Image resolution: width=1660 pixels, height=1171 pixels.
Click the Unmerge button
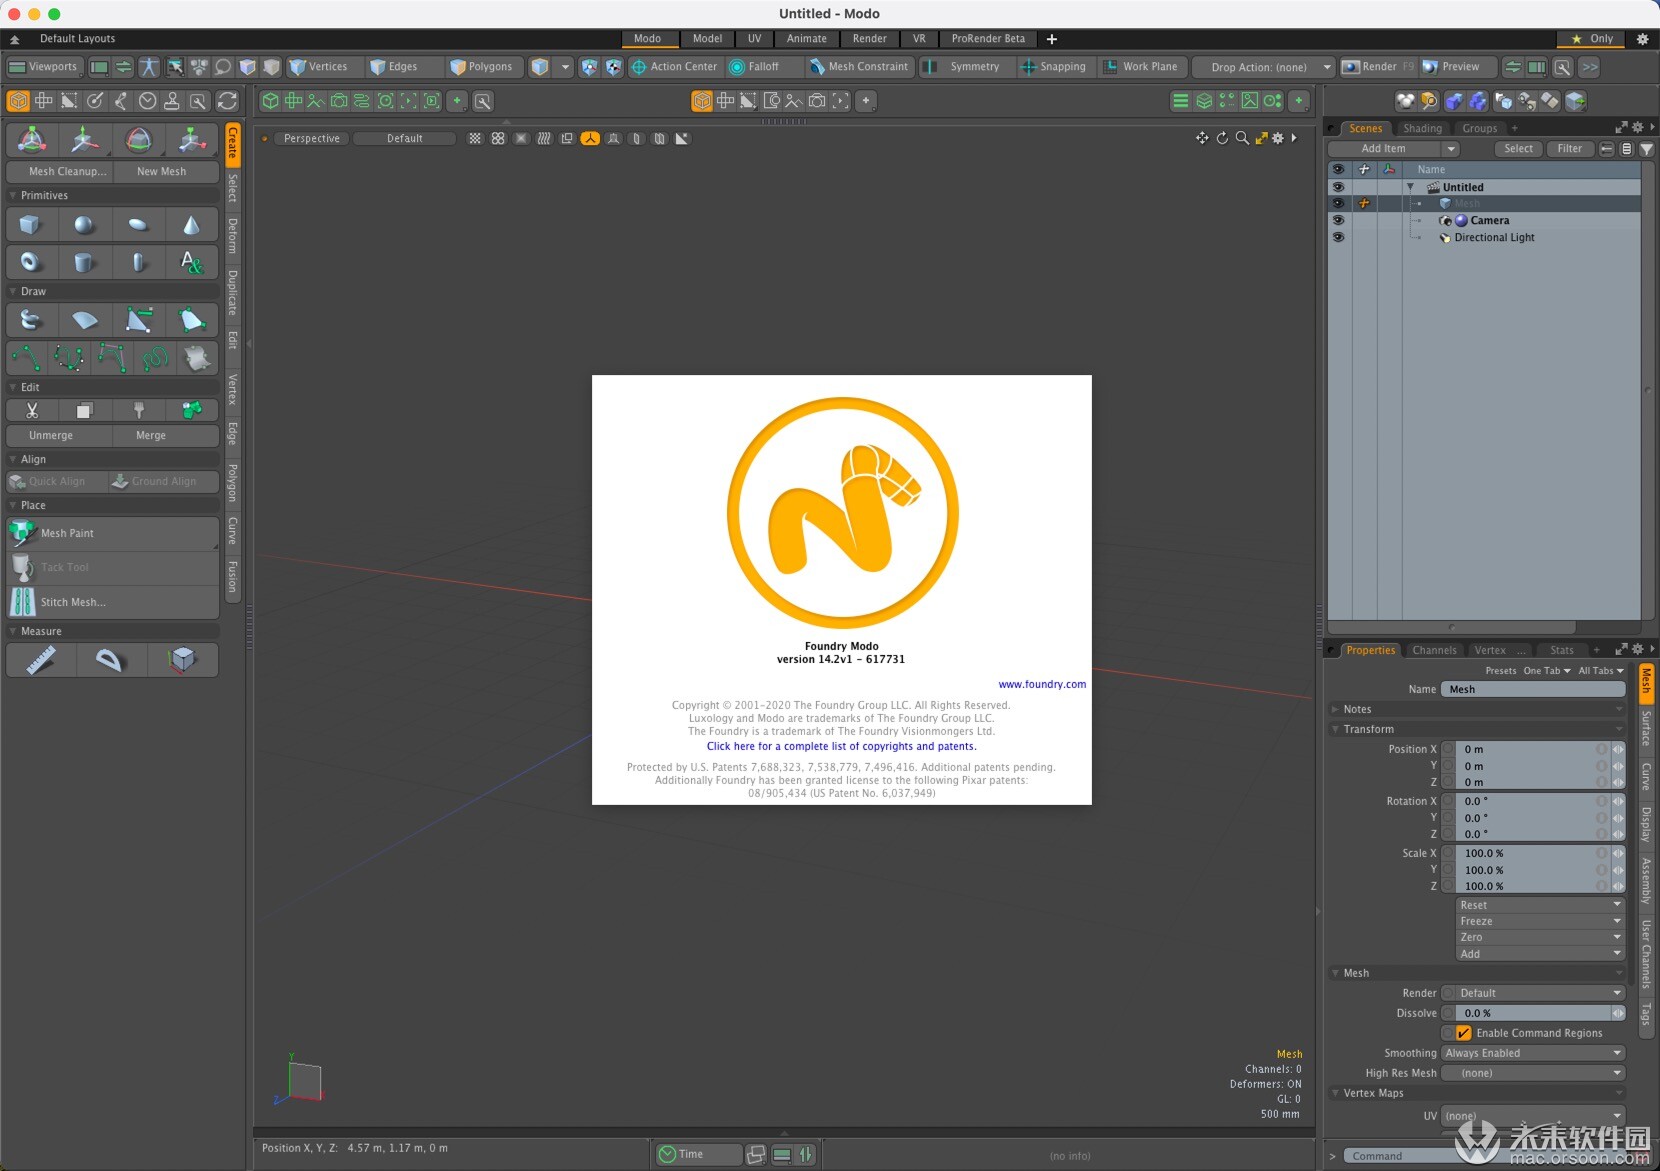tap(59, 435)
